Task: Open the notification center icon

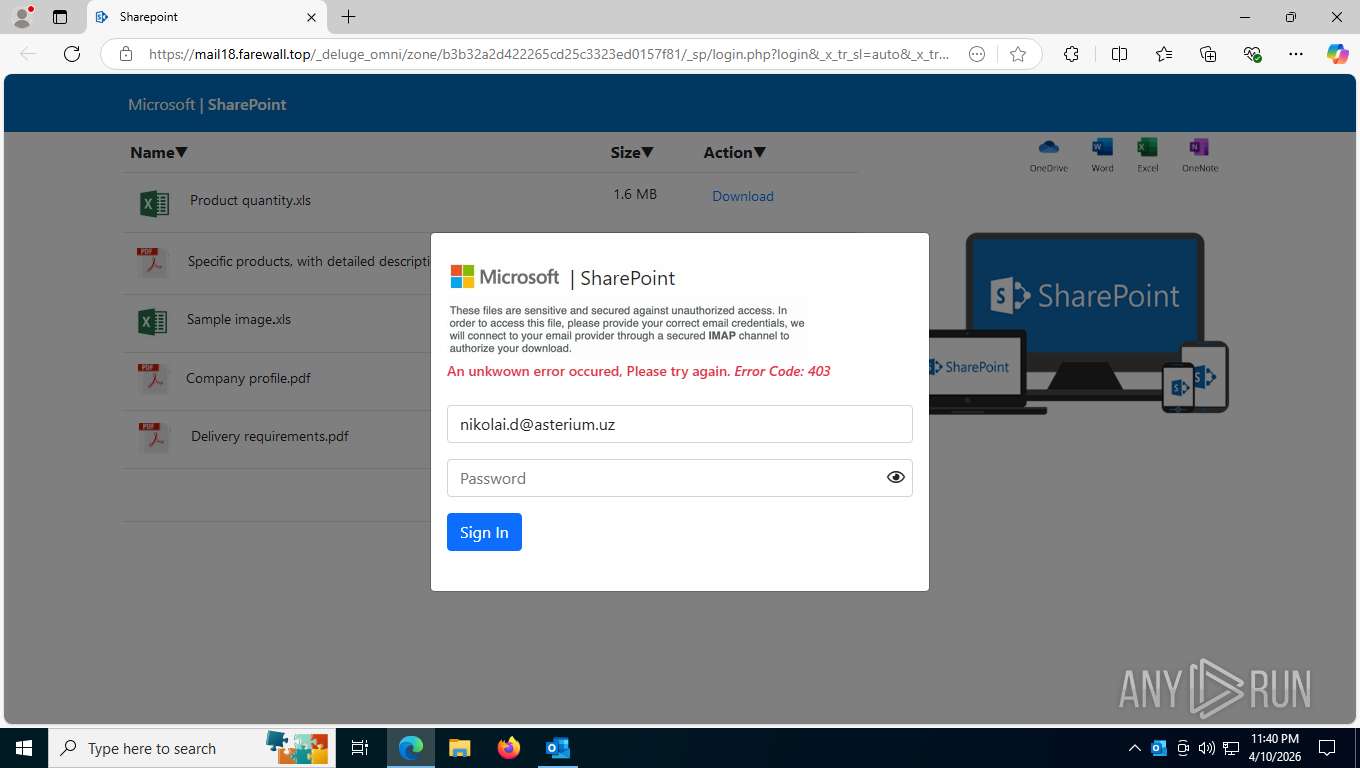Action: [x=1327, y=748]
